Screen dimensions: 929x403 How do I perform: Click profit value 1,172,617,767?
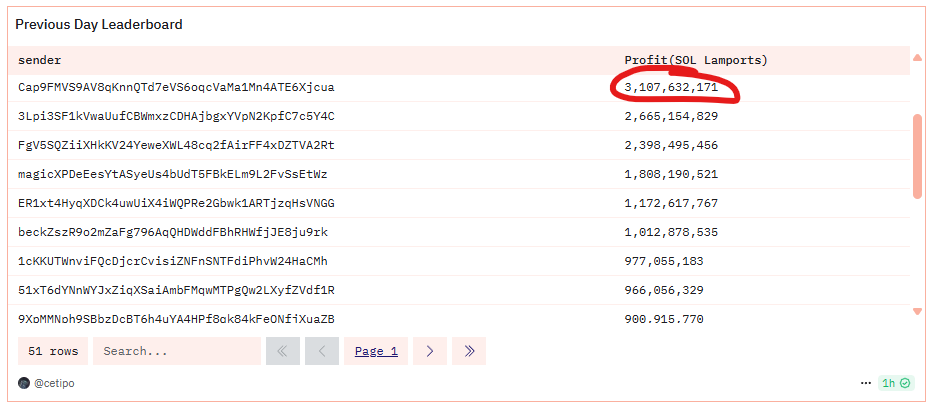point(671,203)
